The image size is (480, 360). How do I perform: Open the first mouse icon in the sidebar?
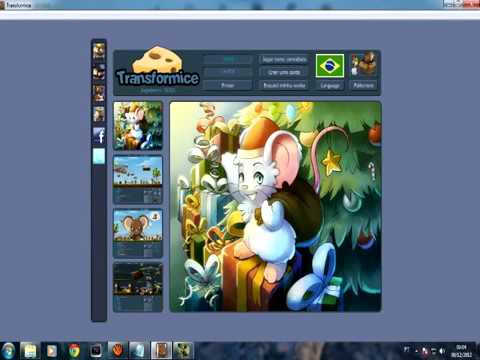tap(99, 51)
